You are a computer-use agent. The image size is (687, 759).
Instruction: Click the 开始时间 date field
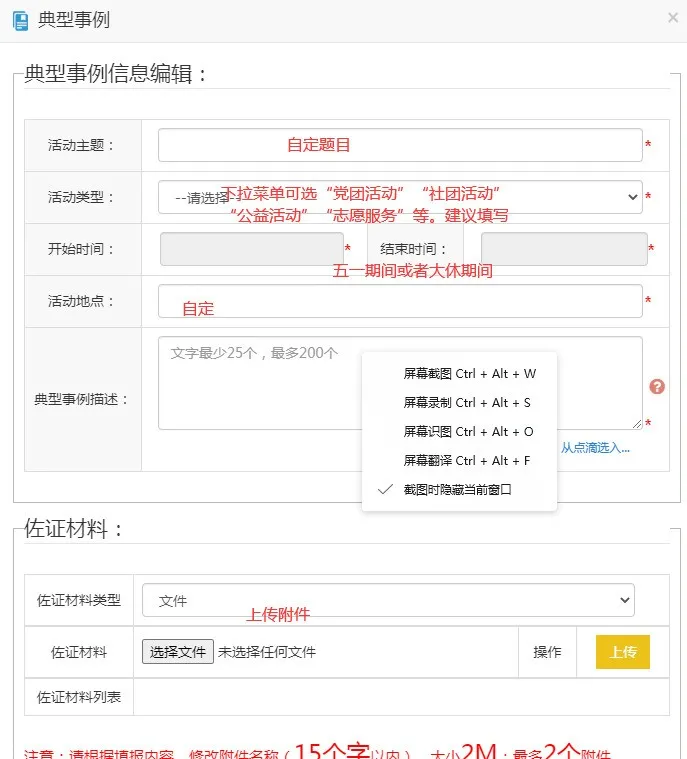click(252, 249)
